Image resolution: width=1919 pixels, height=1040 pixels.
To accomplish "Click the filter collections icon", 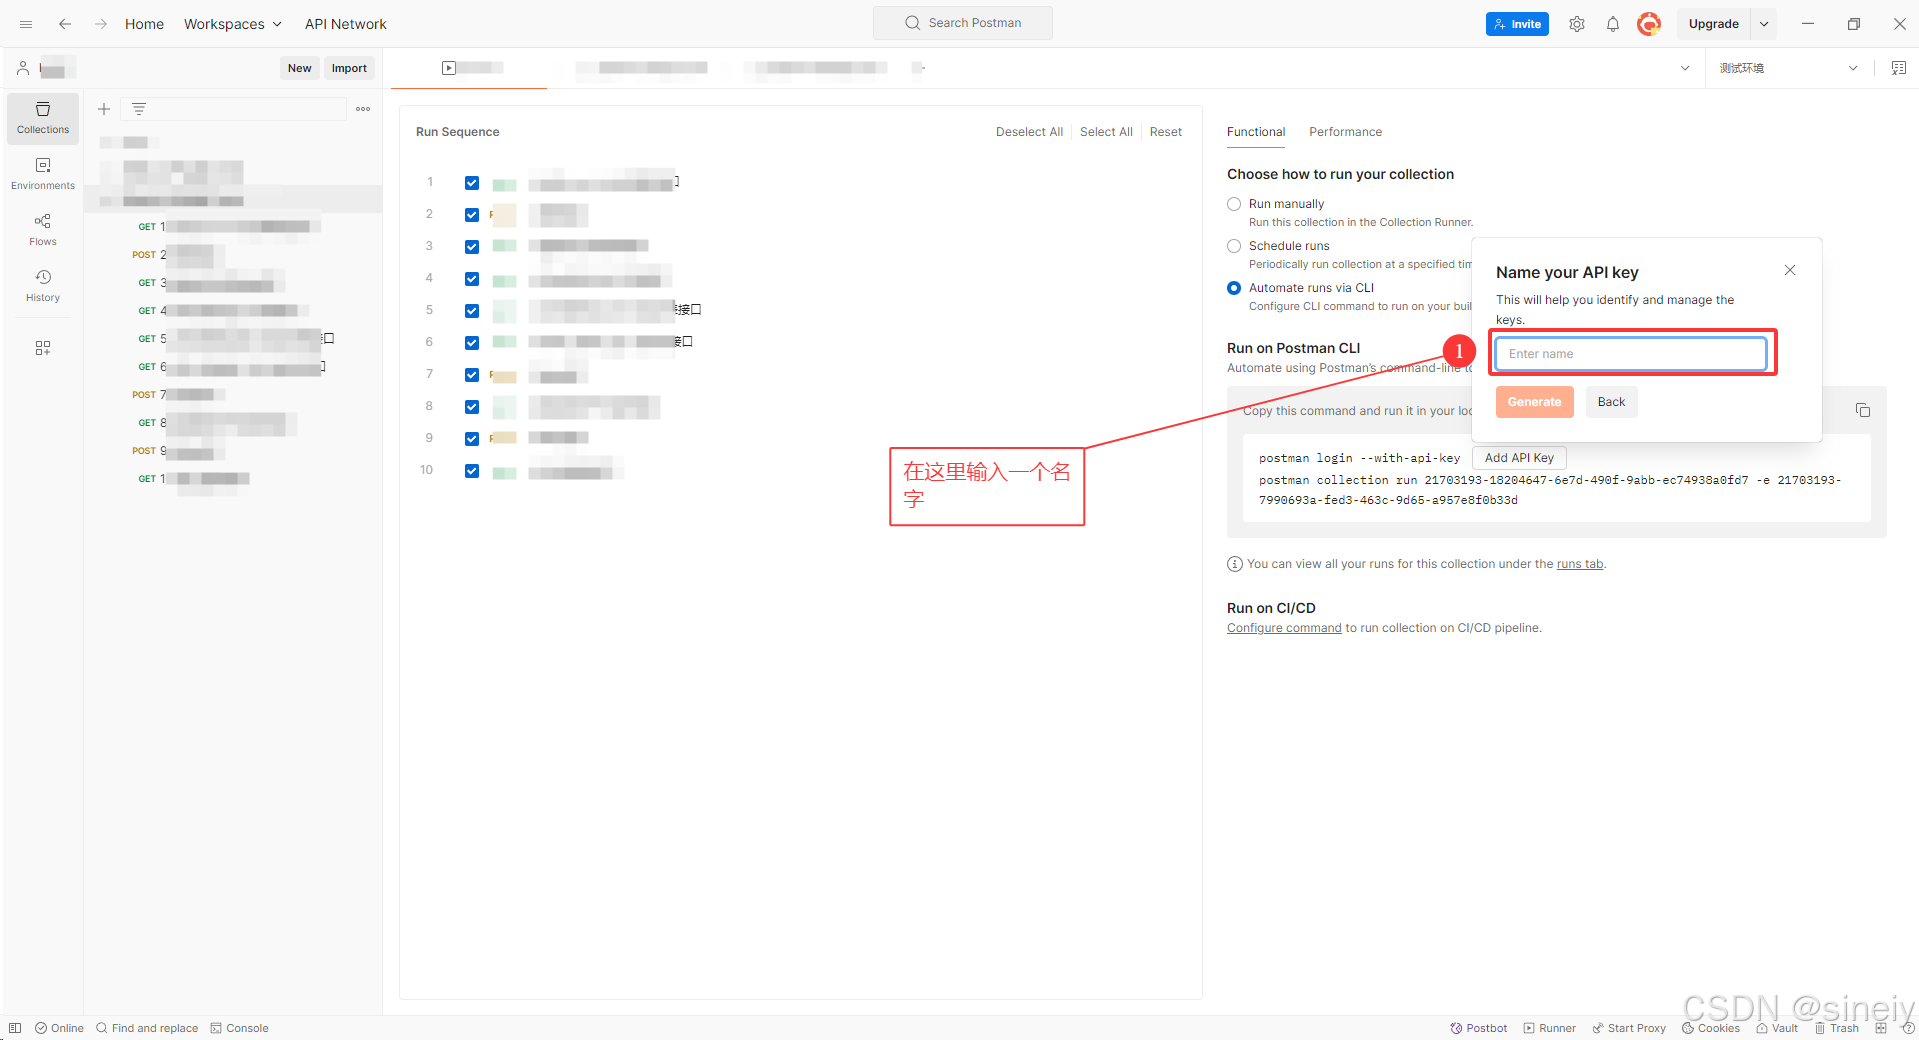I will click(139, 109).
